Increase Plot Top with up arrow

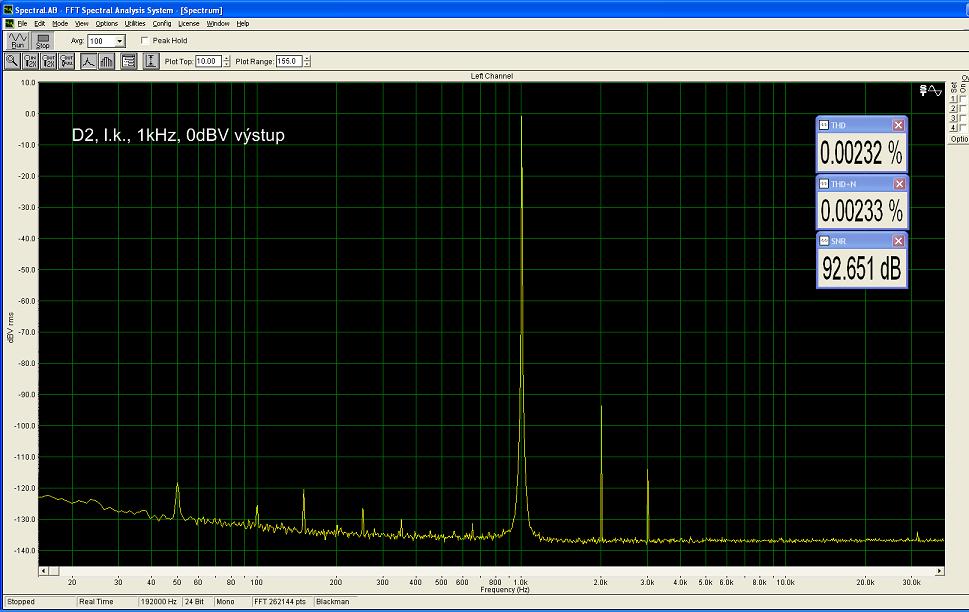coord(227,58)
